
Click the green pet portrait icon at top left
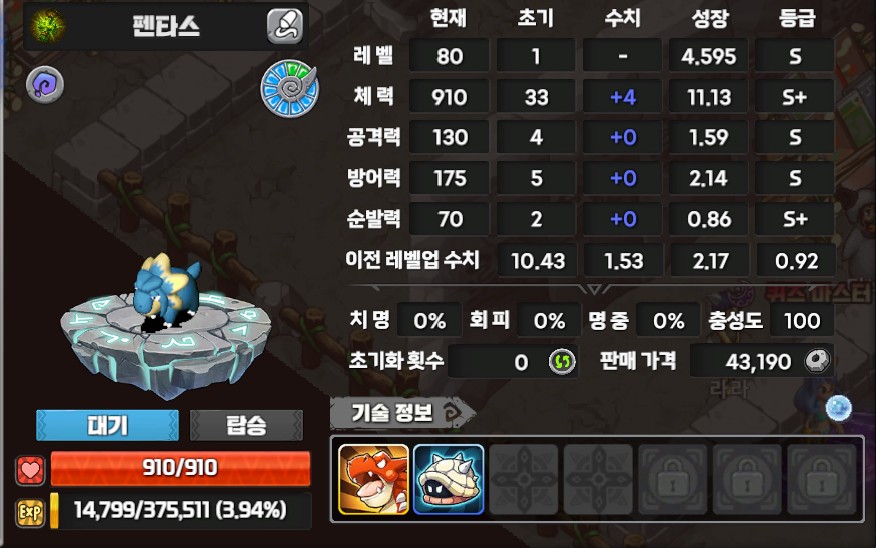(47, 26)
